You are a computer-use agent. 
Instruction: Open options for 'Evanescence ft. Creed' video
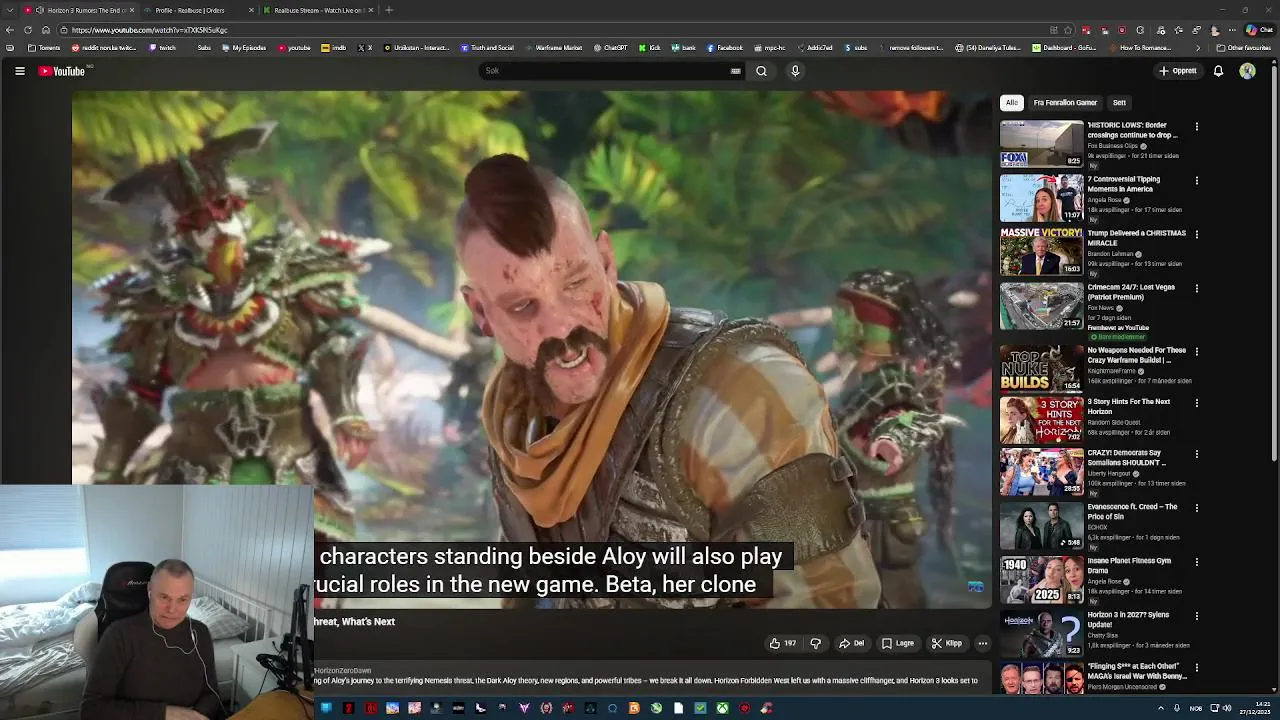[1196, 508]
